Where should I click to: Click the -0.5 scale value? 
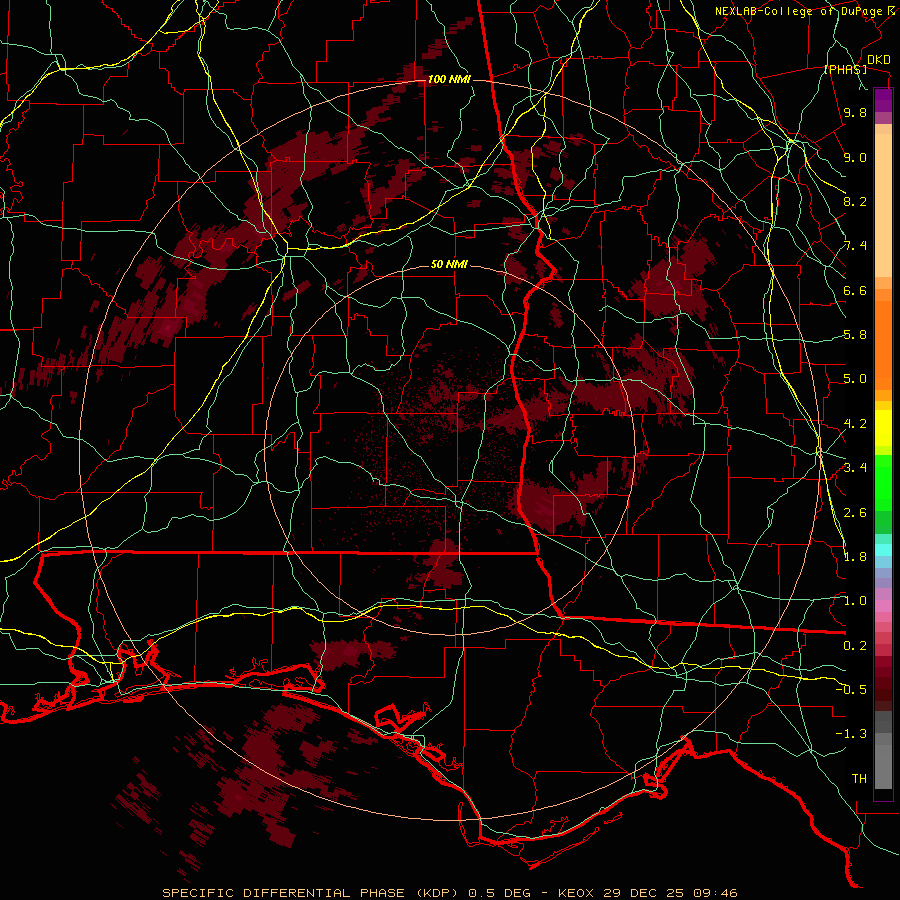point(851,690)
